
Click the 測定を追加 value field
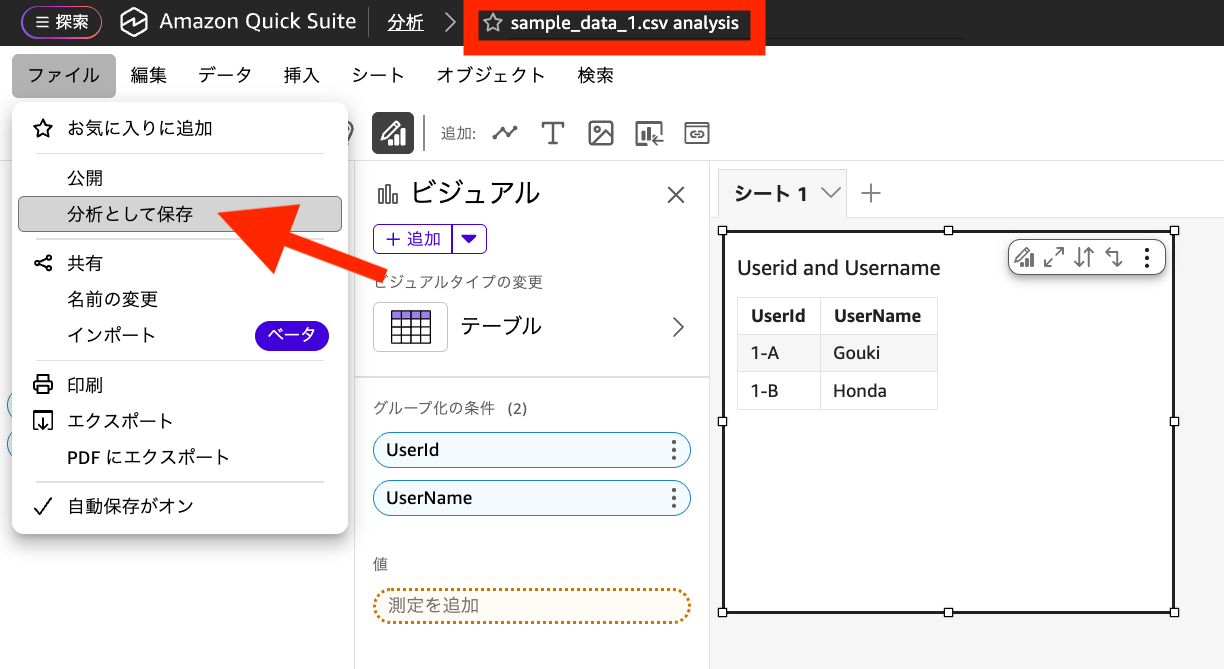pyautogui.click(x=531, y=605)
